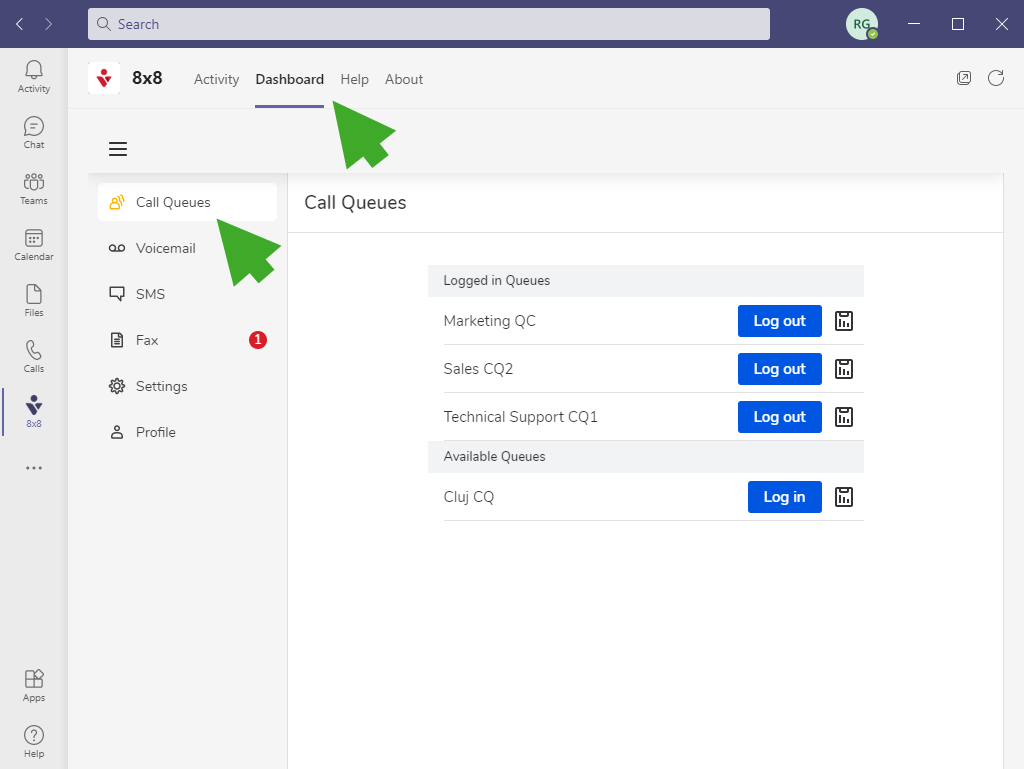This screenshot has width=1024, height=769.
Task: Collapse the hamburger navigation menu
Action: tap(118, 149)
